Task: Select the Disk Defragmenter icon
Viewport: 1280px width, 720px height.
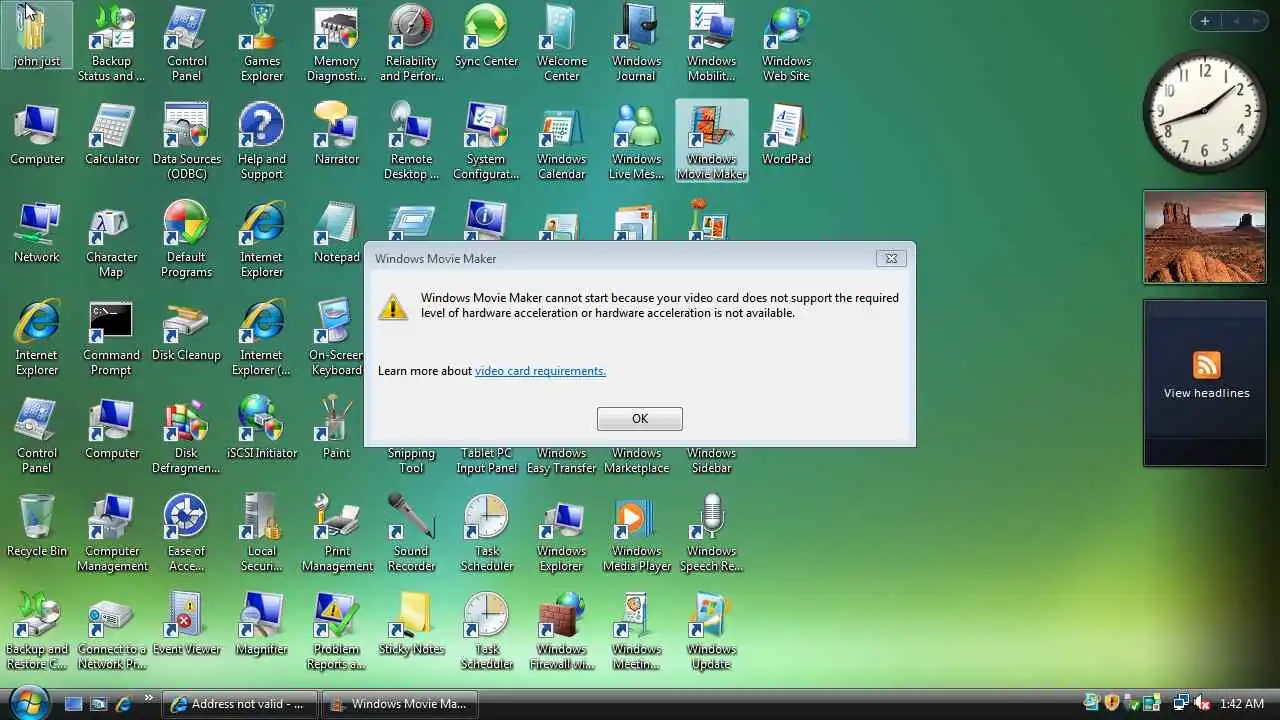Action: pos(187,435)
